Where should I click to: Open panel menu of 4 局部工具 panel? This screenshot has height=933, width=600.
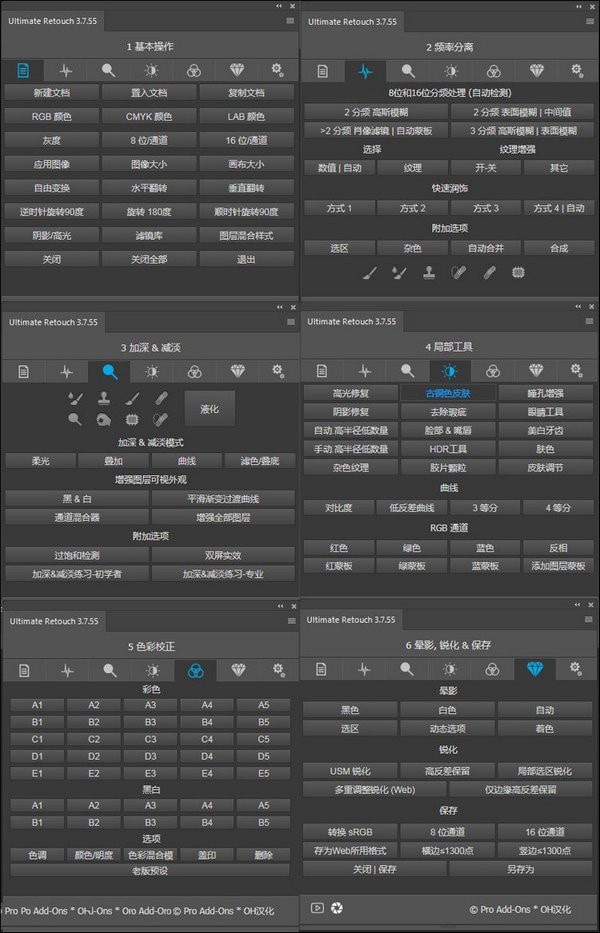[x=590, y=321]
